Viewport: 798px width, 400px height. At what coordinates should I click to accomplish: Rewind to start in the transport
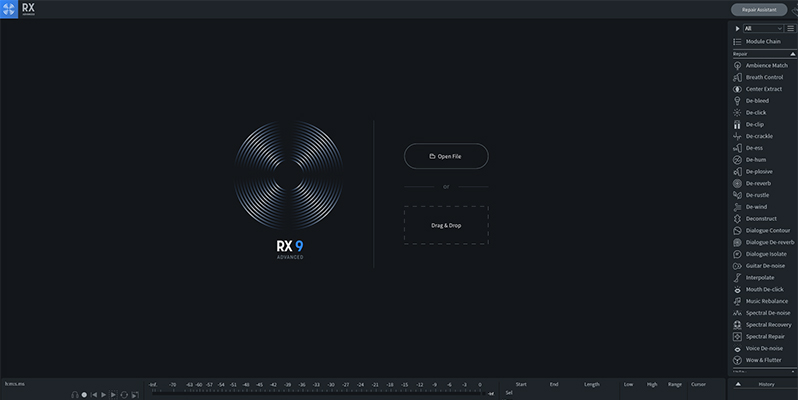[94, 395]
